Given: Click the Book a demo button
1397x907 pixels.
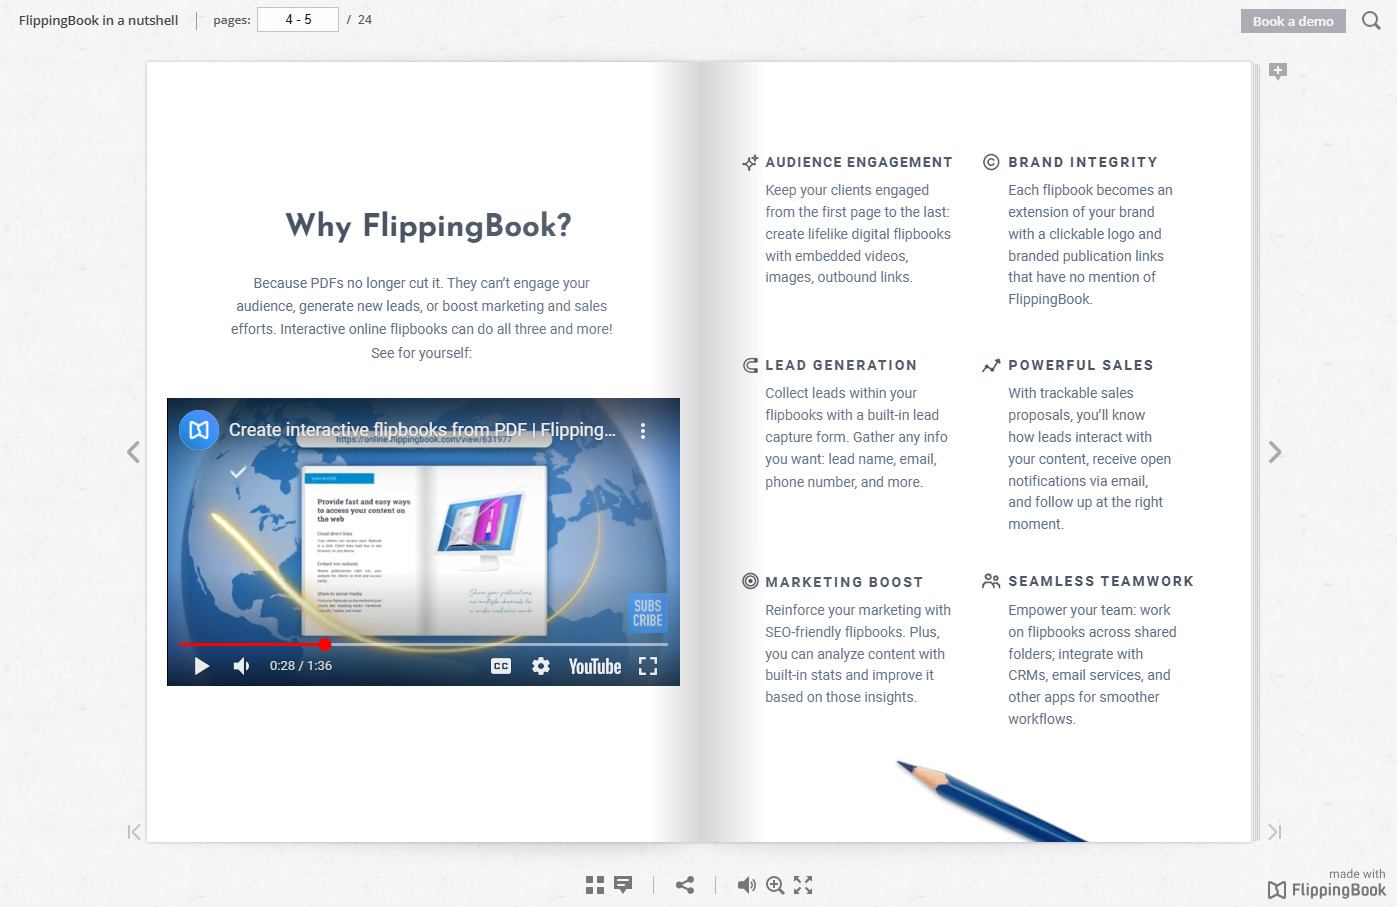Looking at the screenshot, I should pyautogui.click(x=1293, y=21).
